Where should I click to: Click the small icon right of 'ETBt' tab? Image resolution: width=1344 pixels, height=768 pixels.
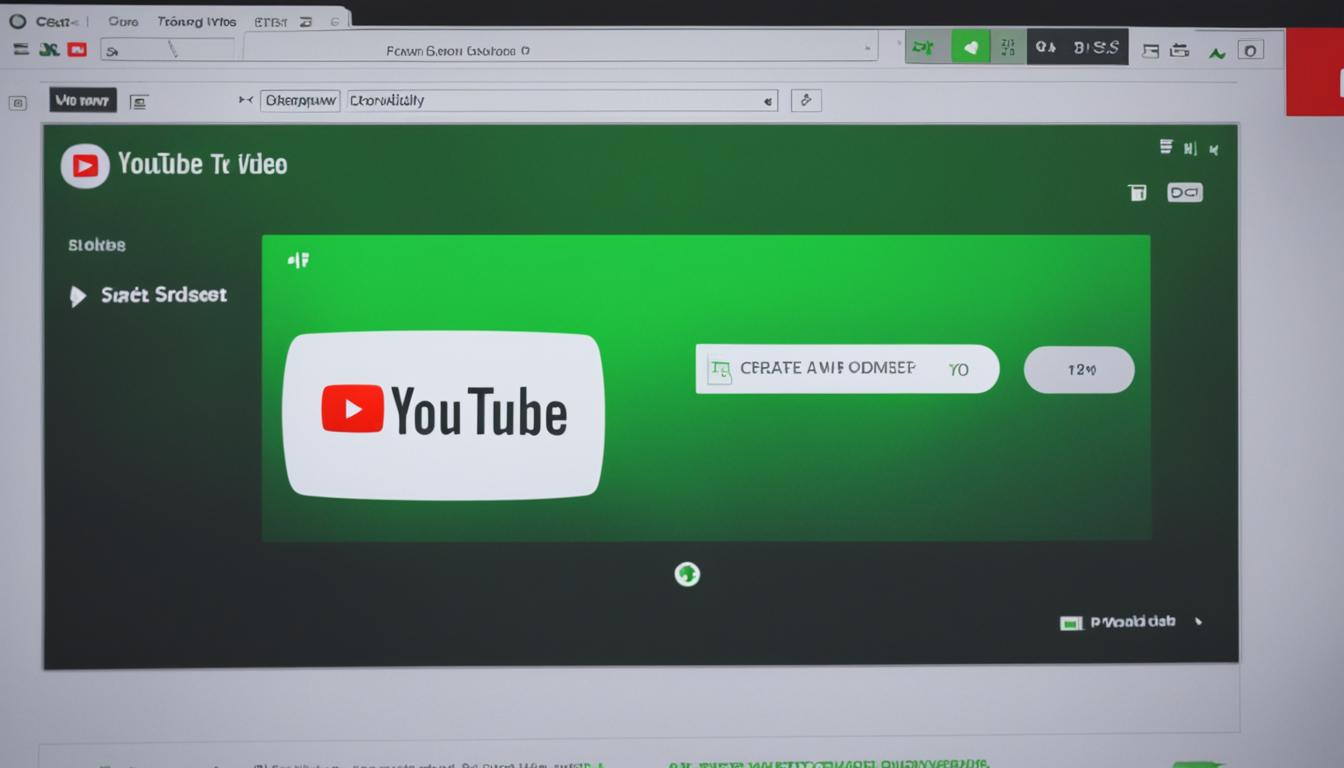[x=306, y=21]
